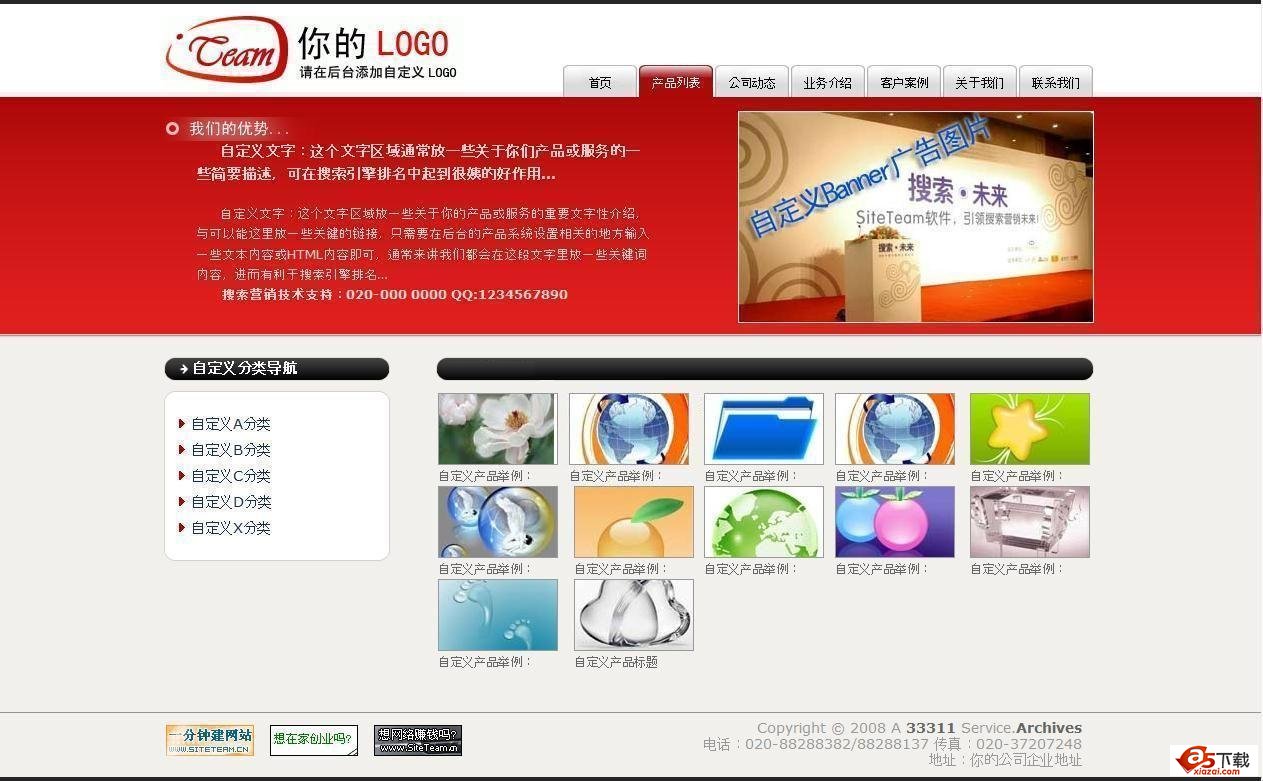Click the 自定义Banner 广告图片 banner image
The width and height of the screenshot is (1263, 781).
click(915, 216)
